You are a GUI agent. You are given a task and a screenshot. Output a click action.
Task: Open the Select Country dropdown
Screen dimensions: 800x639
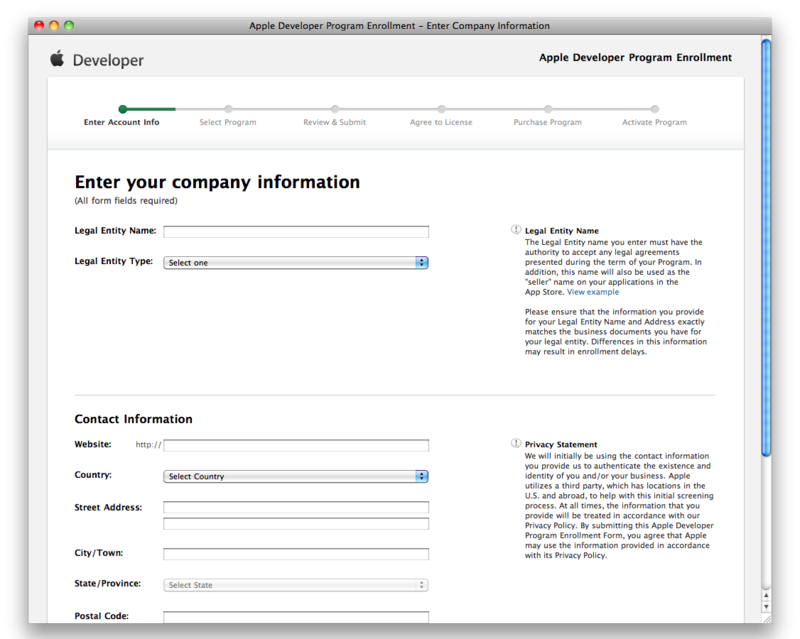click(x=296, y=476)
